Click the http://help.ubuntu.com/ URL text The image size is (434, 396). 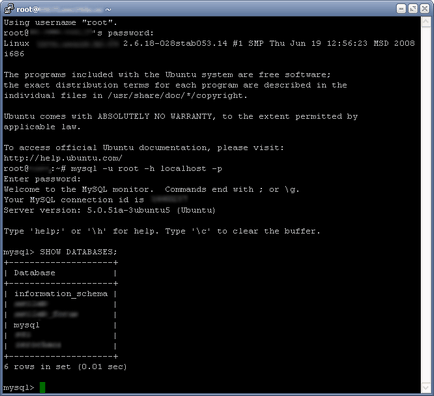[x=63, y=158]
